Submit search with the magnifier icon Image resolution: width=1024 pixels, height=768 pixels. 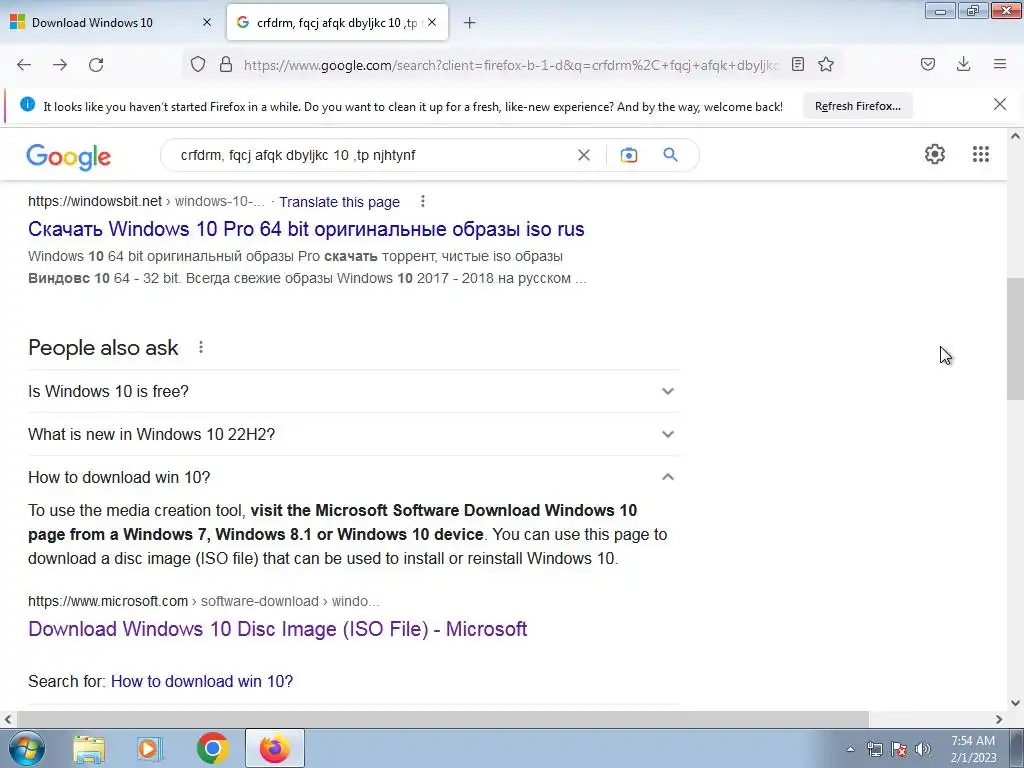point(671,155)
